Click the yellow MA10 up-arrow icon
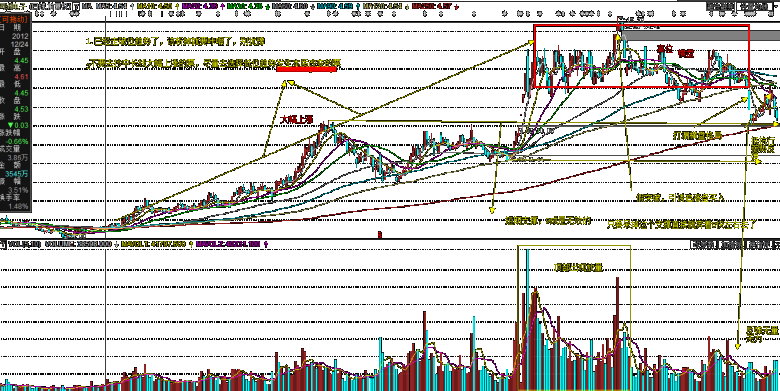Viewport: 780px width, 391px height. [x=178, y=6]
